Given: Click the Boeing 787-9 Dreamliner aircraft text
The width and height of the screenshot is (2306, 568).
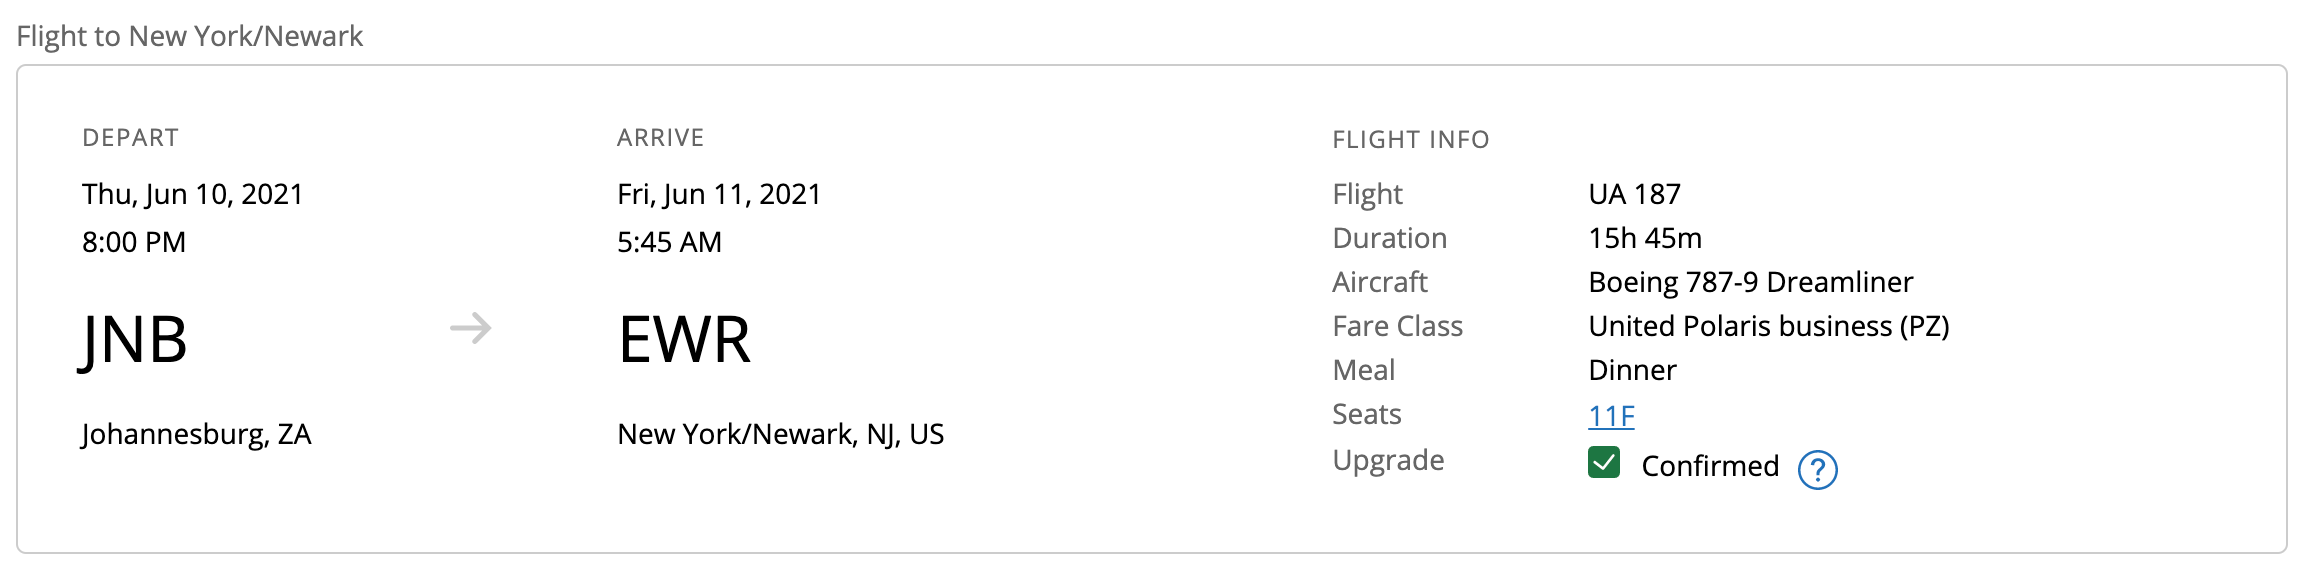Looking at the screenshot, I should 1750,282.
